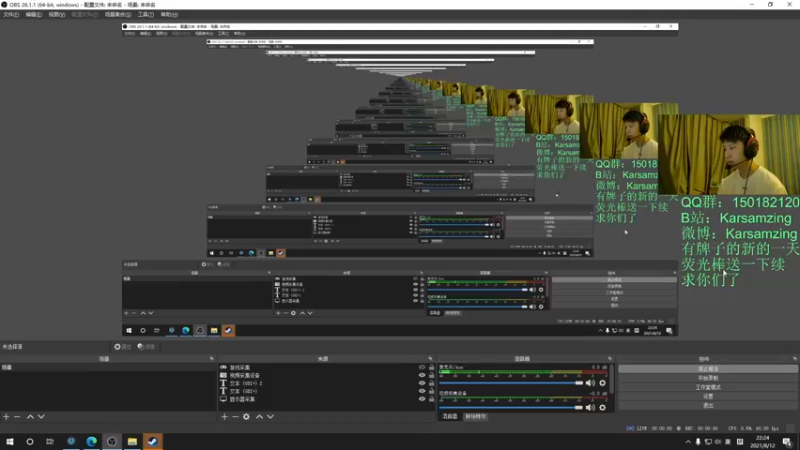Pop out the 来源 Sources dock
The image size is (800, 450).
tap(431, 359)
